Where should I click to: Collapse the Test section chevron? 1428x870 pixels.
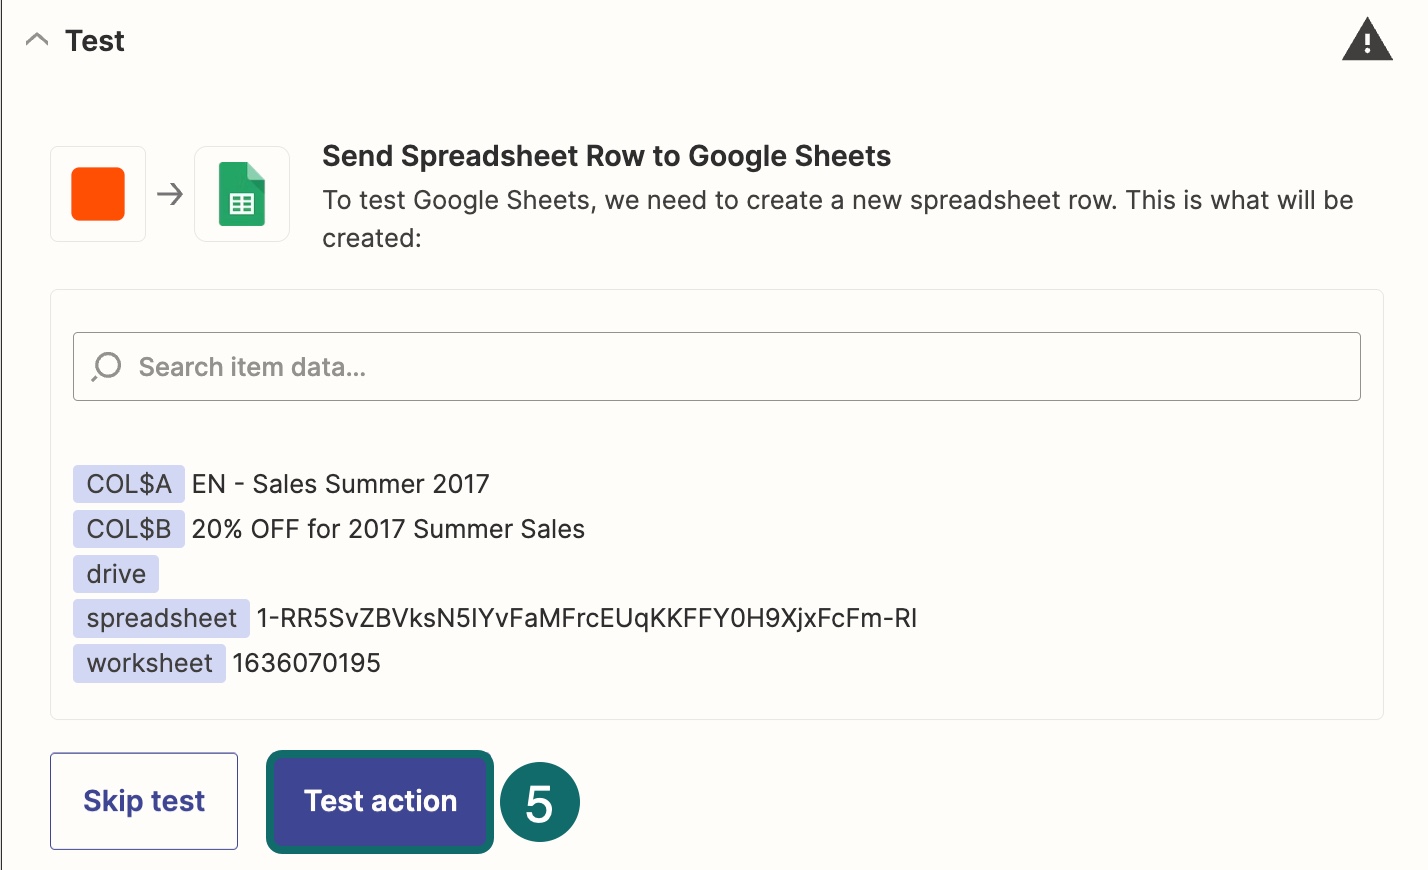[x=37, y=40]
